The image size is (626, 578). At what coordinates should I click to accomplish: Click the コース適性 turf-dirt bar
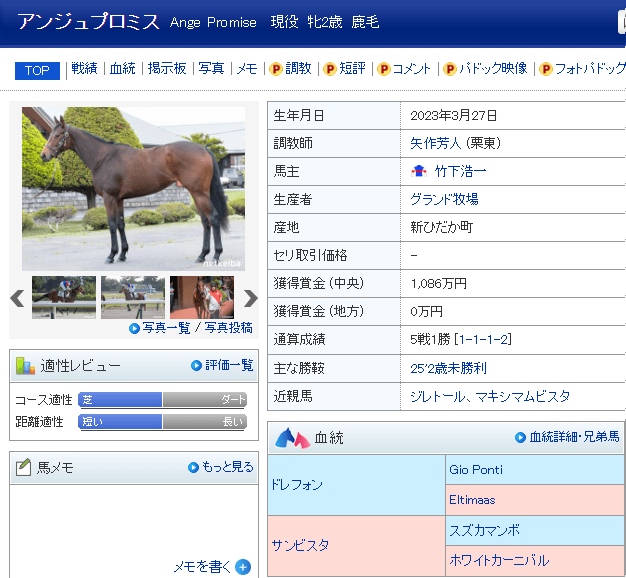click(x=162, y=400)
